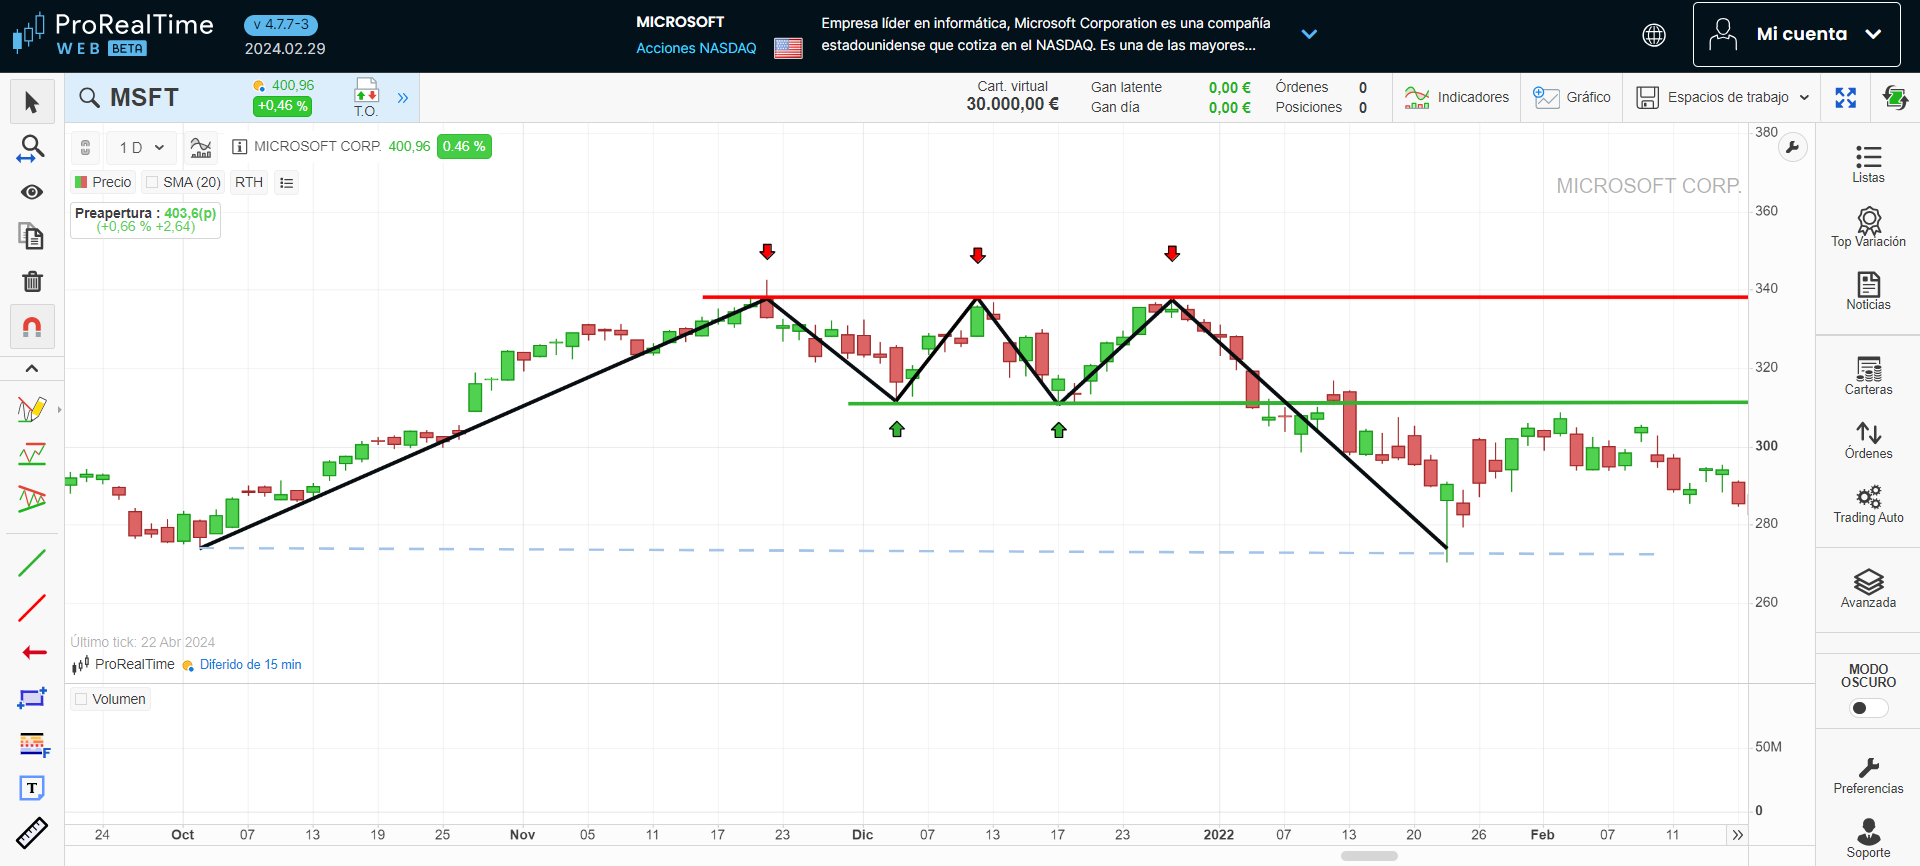The image size is (1920, 866).
Task: Open the indicator list icon next to RTH
Action: pos(287,182)
